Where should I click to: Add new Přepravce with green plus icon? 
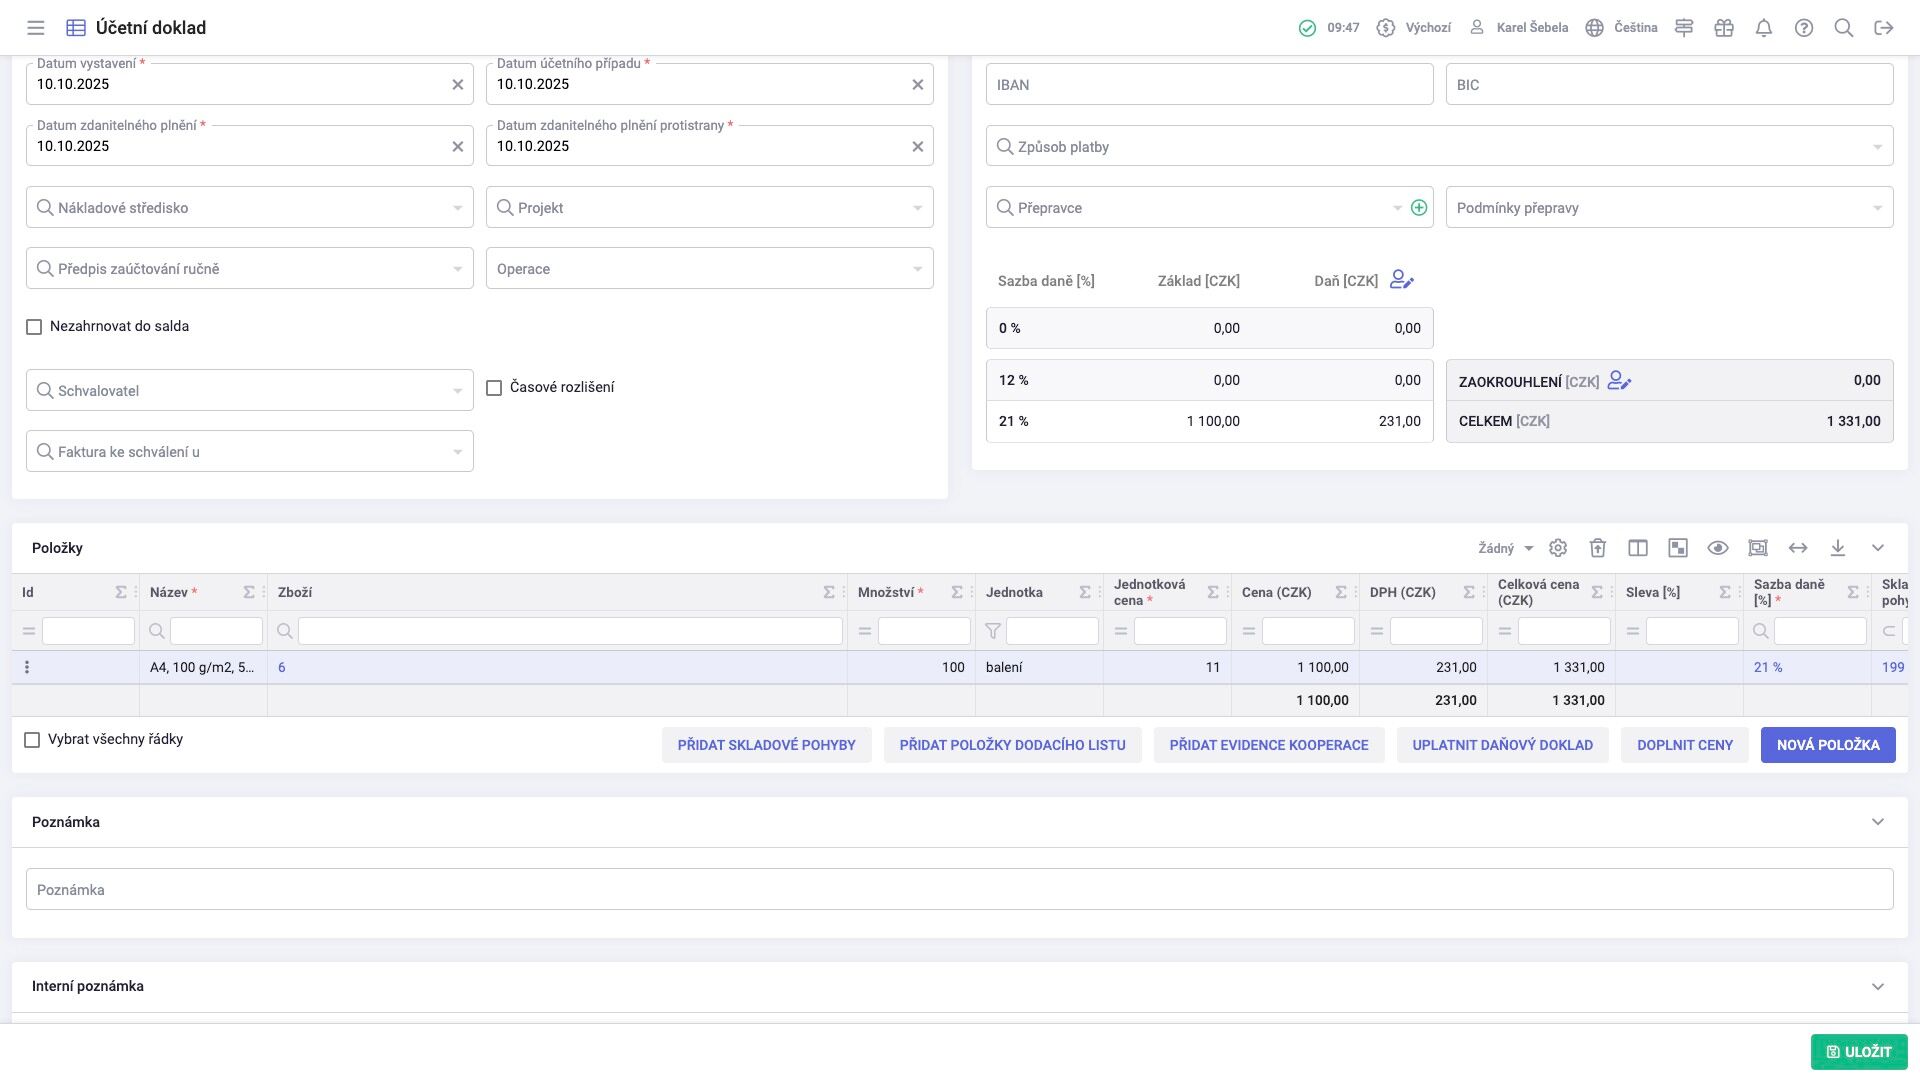1419,208
